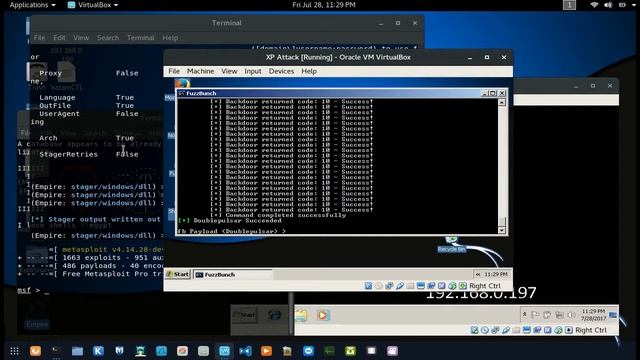Open Show Applications grid in dock

tap(14, 351)
